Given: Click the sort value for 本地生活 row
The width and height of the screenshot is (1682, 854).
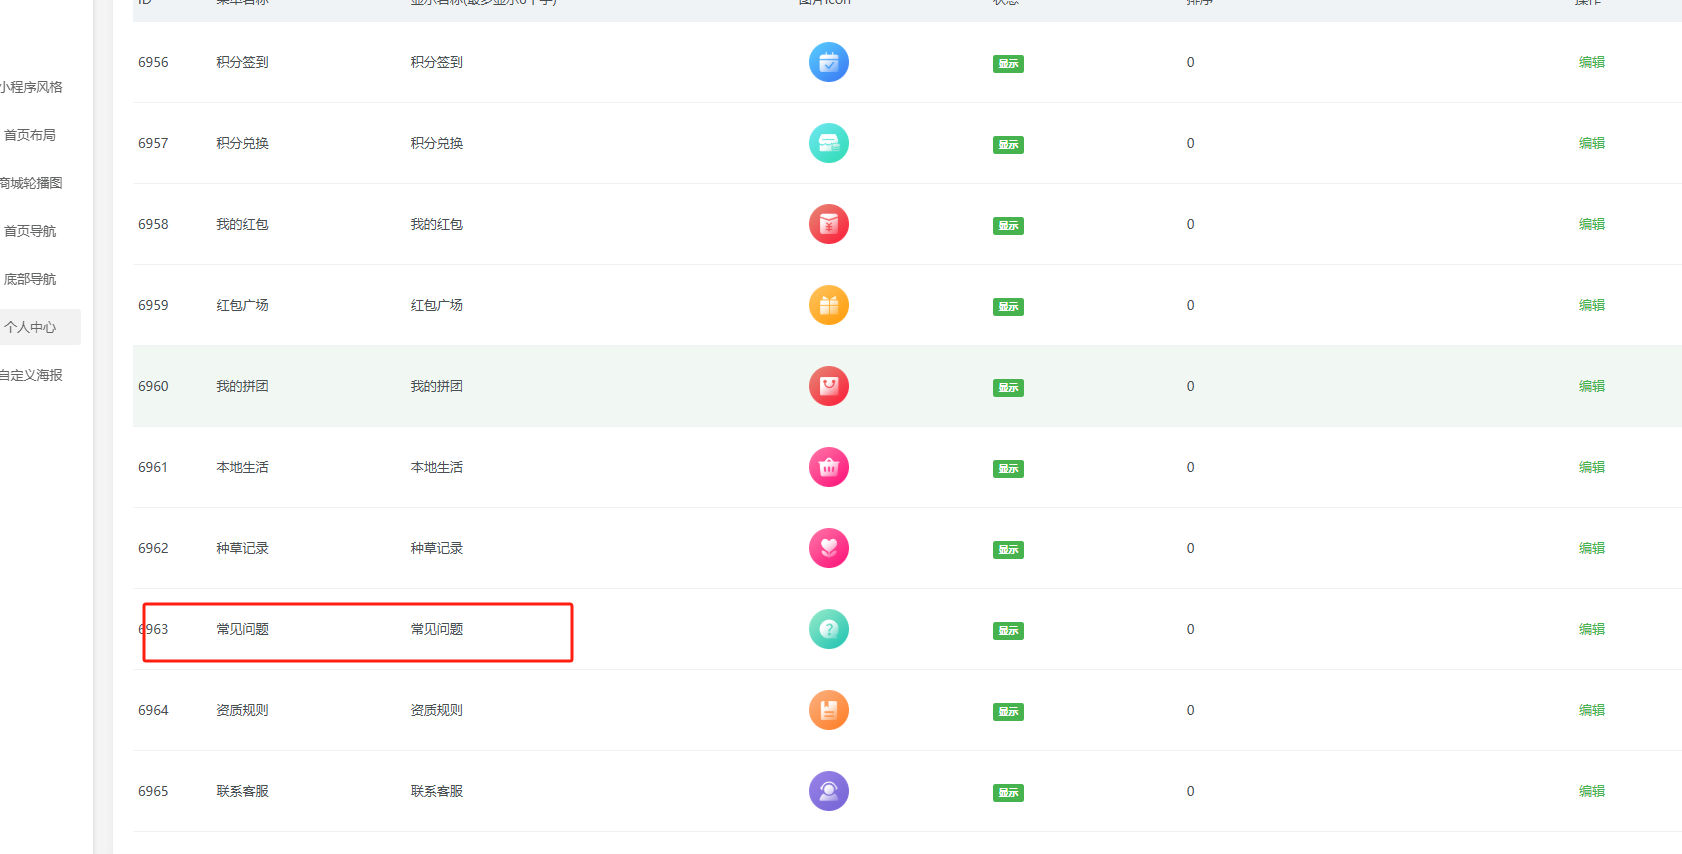Looking at the screenshot, I should pyautogui.click(x=1190, y=467).
